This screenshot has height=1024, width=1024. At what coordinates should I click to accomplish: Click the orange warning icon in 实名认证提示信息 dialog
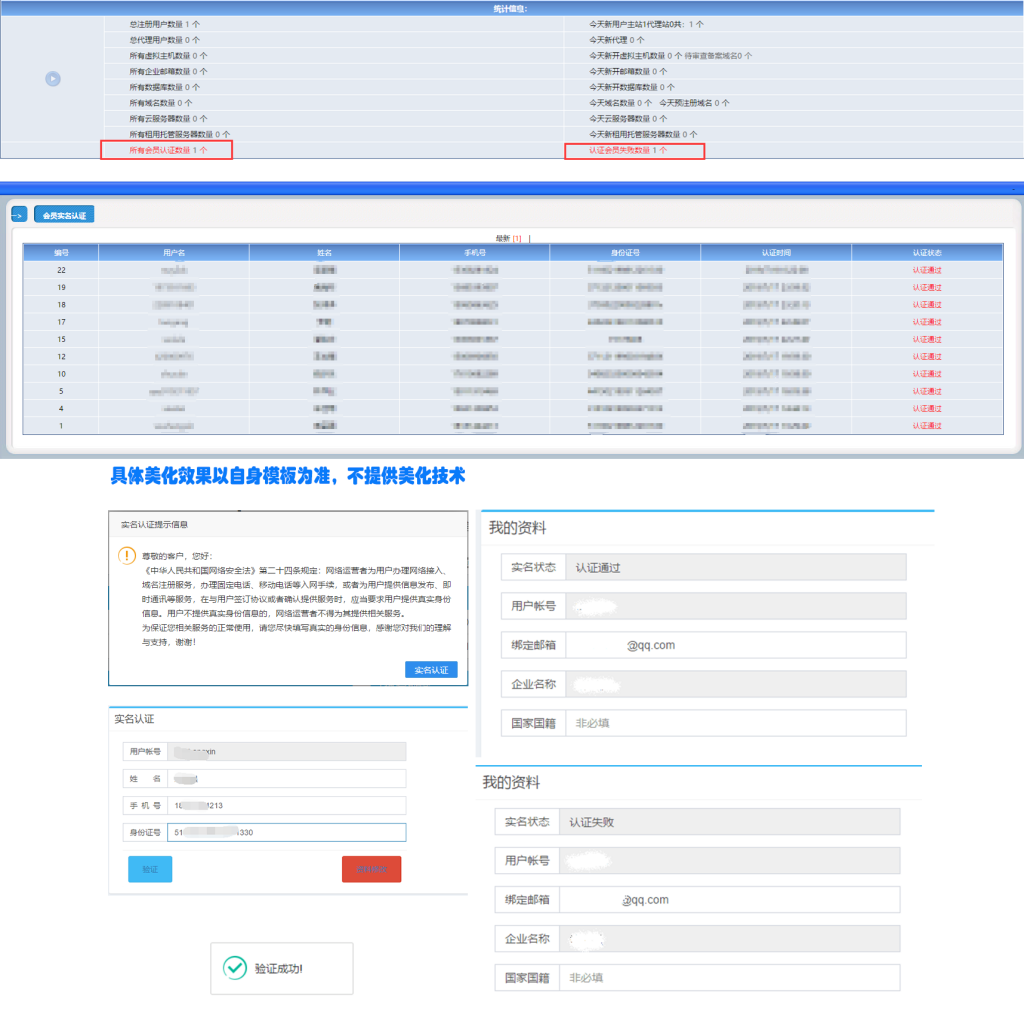tap(127, 555)
